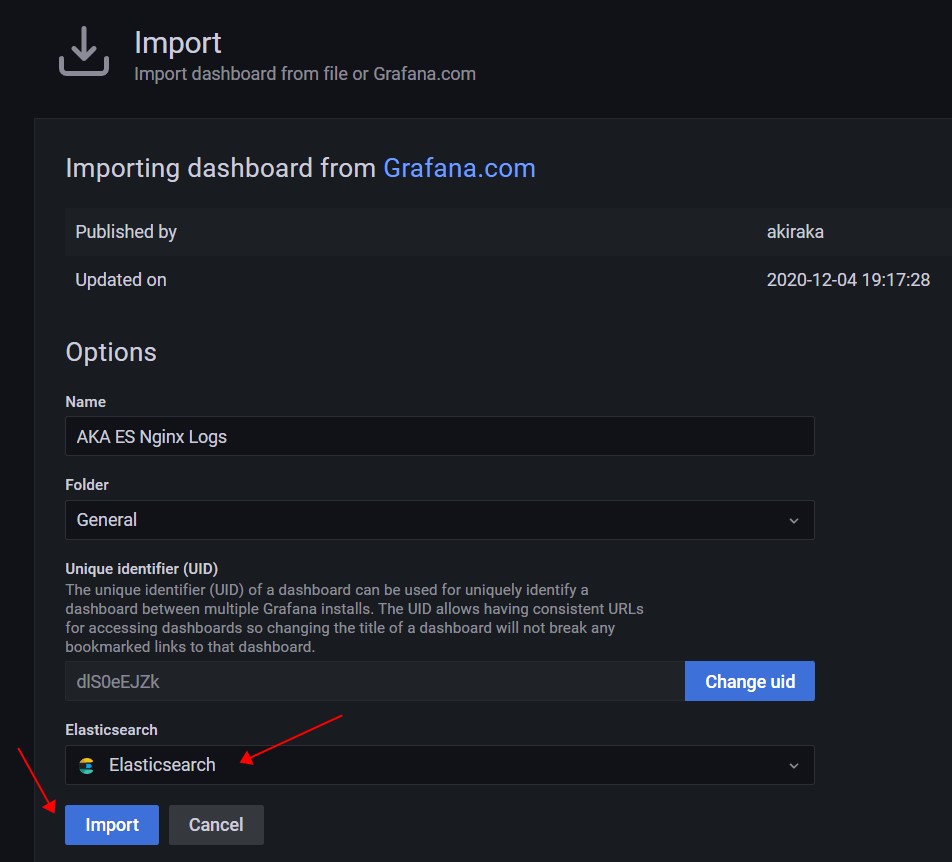Click the Published by label

(x=126, y=231)
